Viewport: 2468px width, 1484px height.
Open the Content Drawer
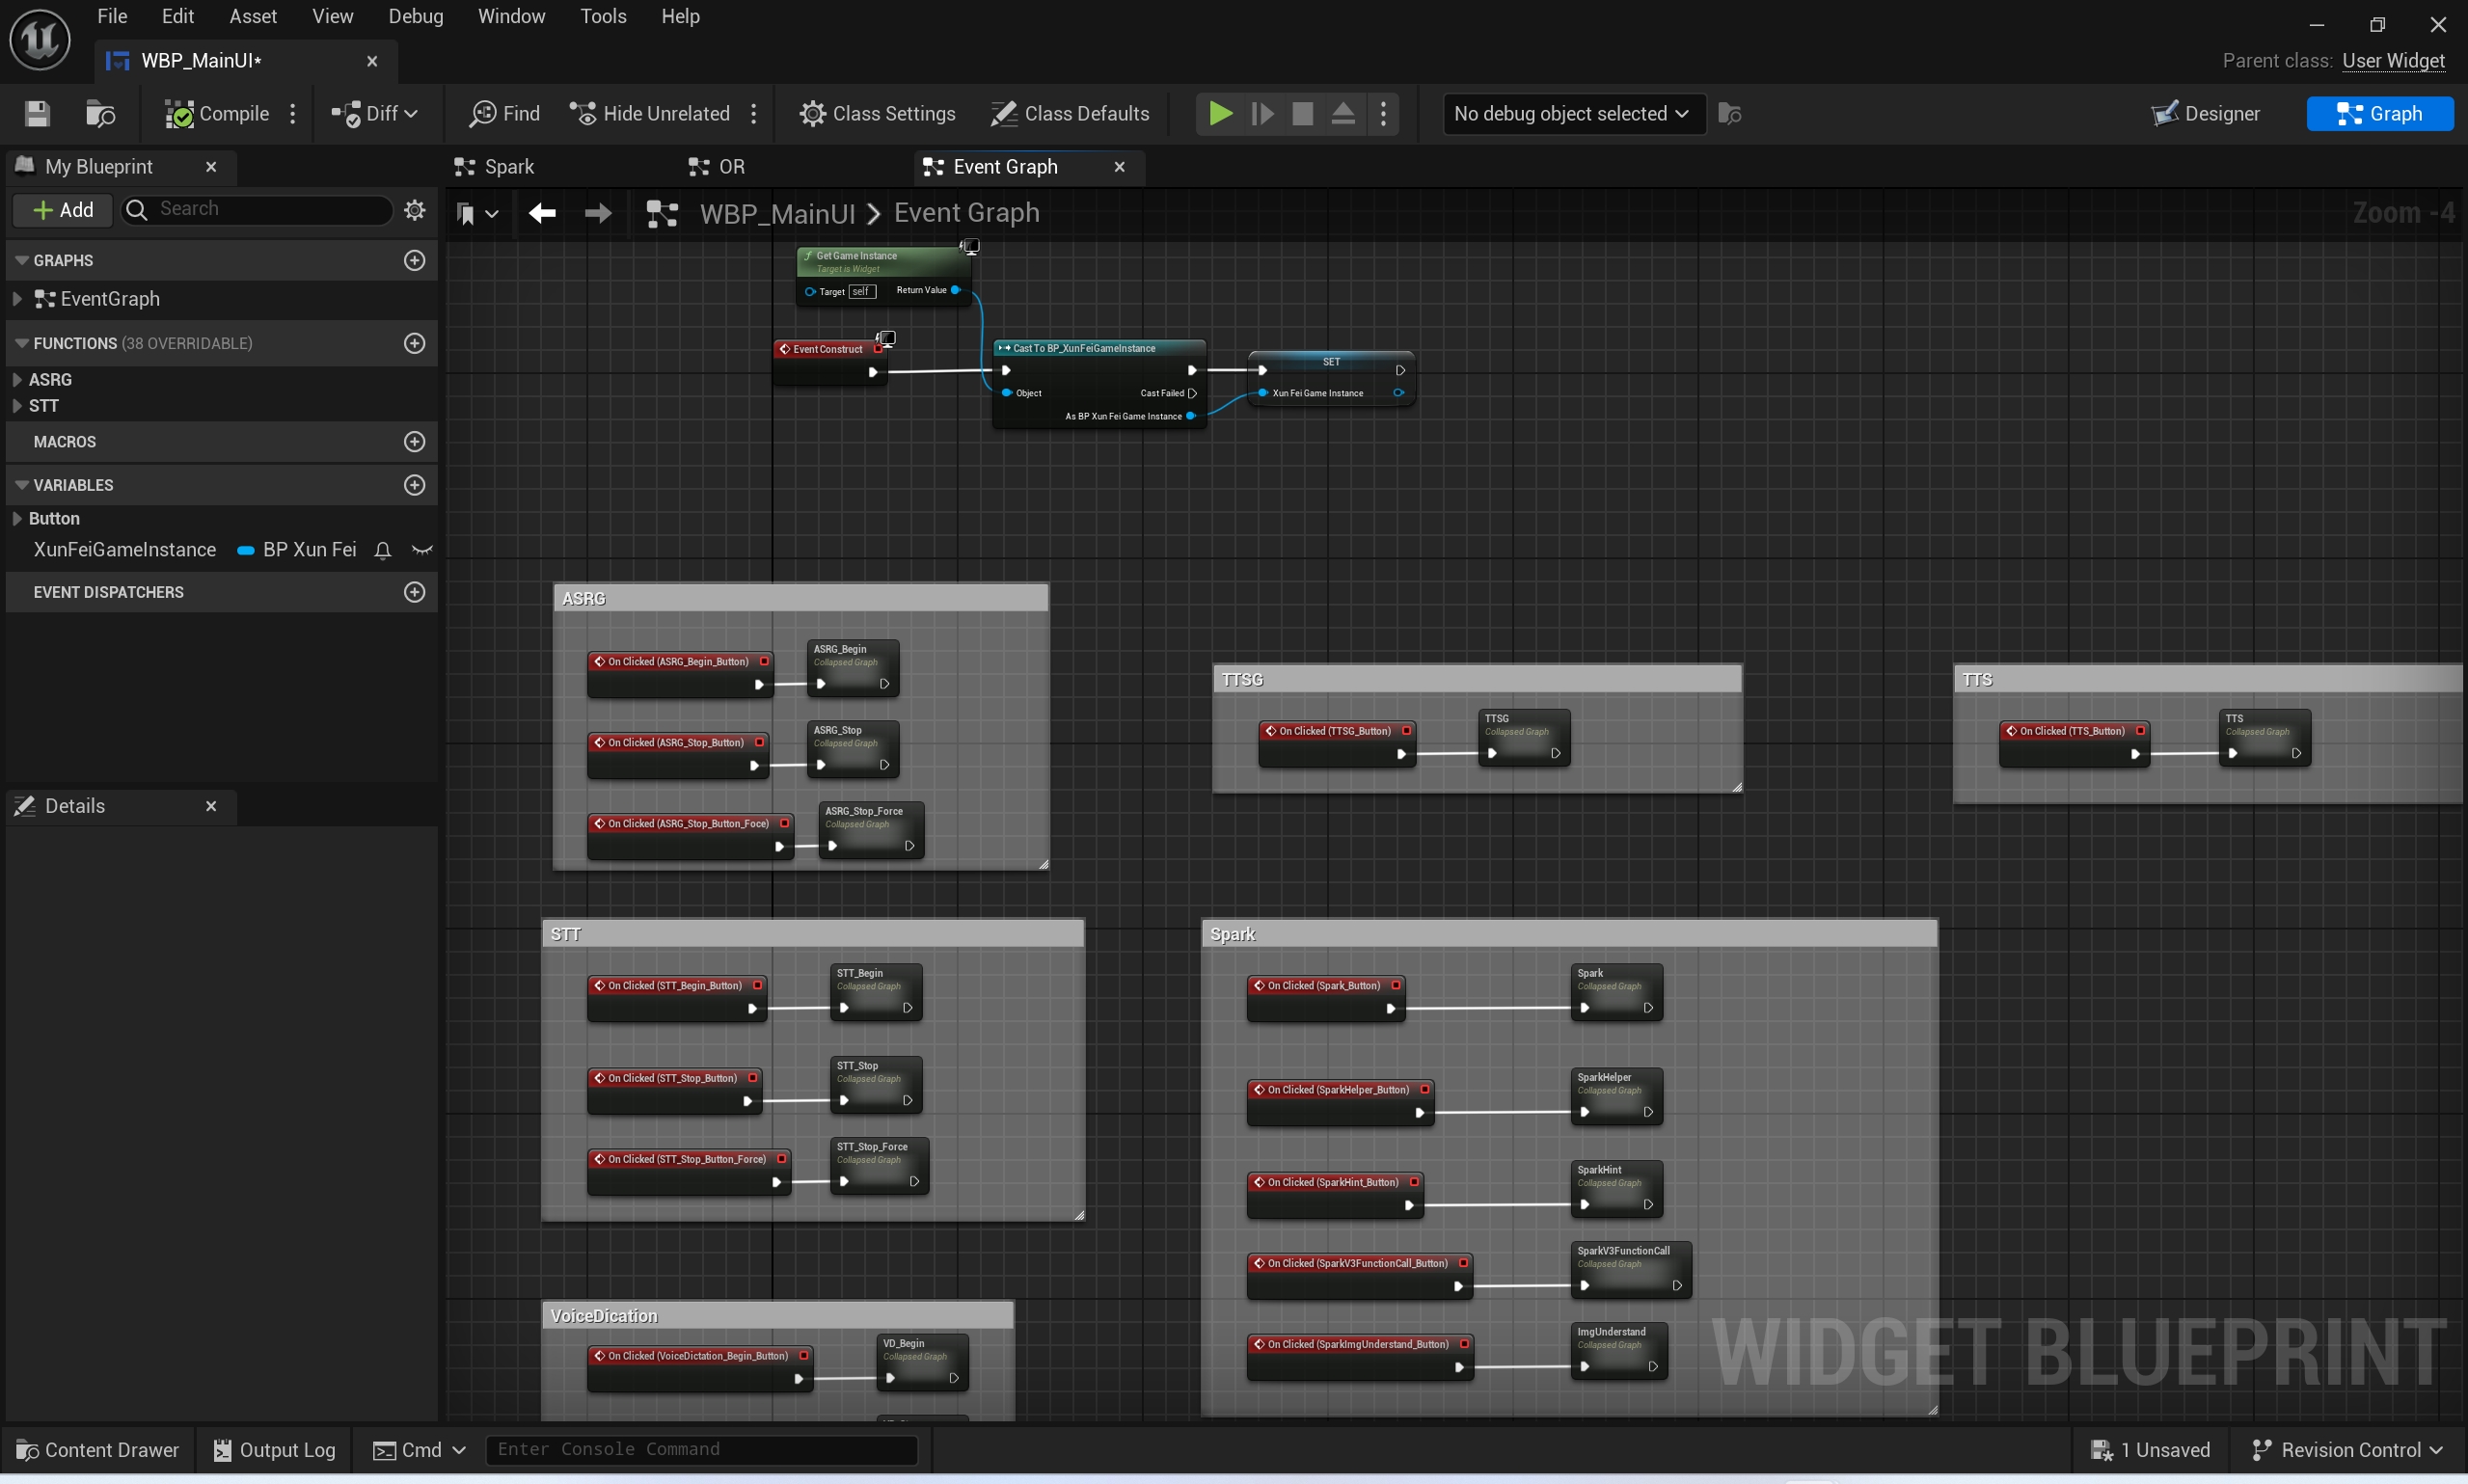(x=97, y=1450)
